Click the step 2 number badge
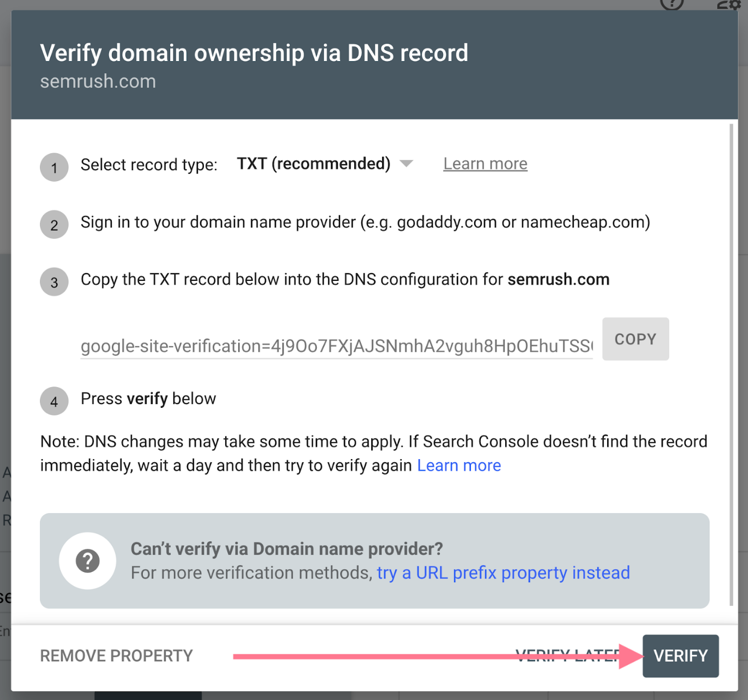Viewport: 748px width, 700px height. [x=54, y=225]
